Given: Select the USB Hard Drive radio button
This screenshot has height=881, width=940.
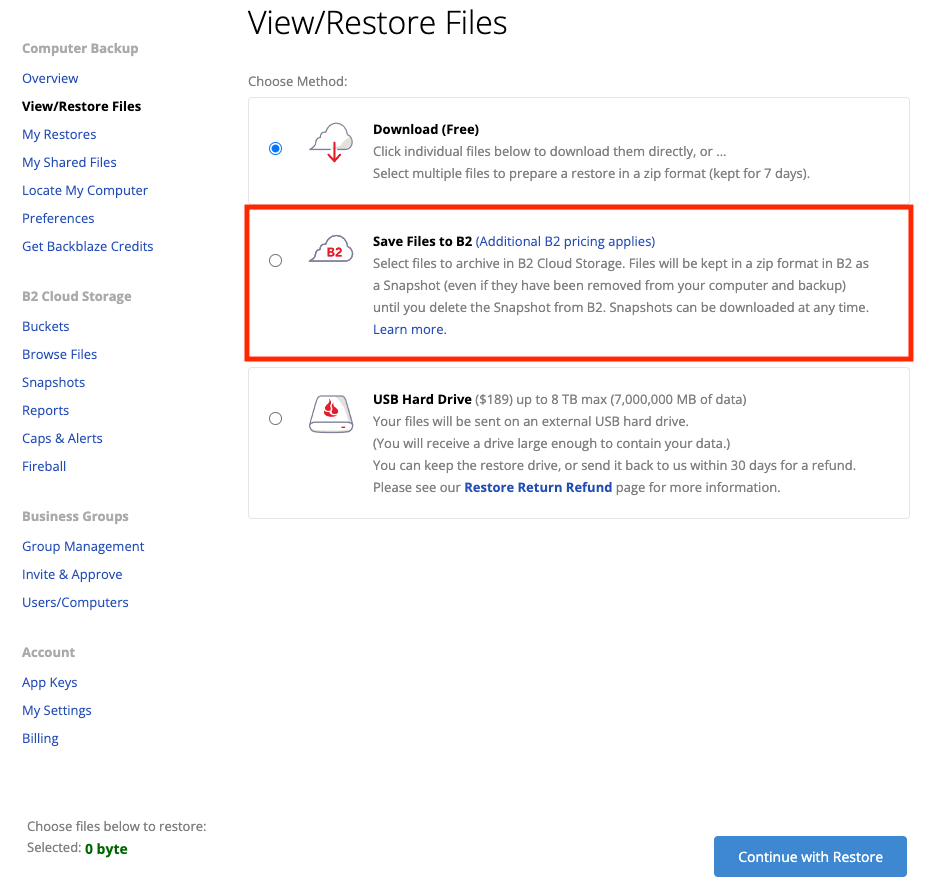Looking at the screenshot, I should pos(276,418).
